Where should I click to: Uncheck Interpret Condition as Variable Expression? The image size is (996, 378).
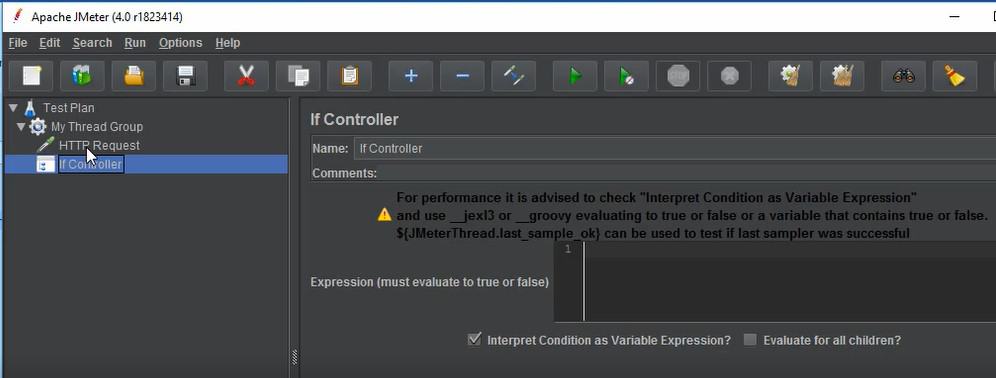(474, 339)
